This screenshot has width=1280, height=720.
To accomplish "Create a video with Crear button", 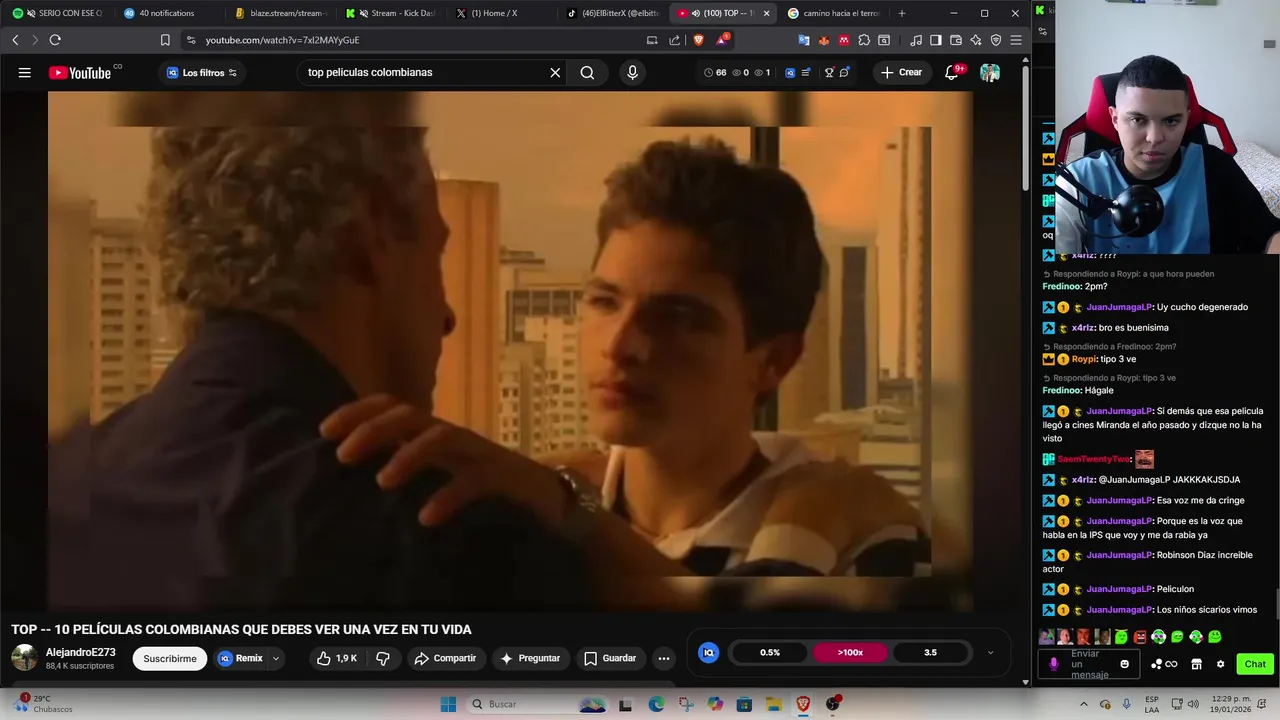I will coord(901,72).
